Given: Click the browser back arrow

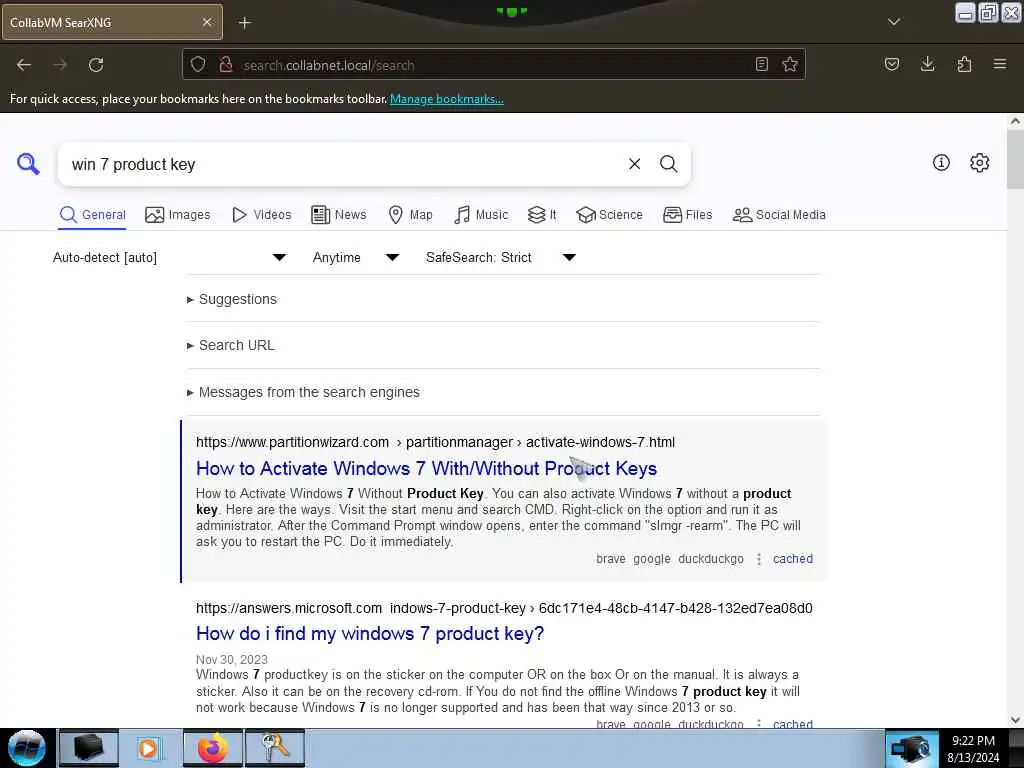Looking at the screenshot, I should tap(24, 65).
